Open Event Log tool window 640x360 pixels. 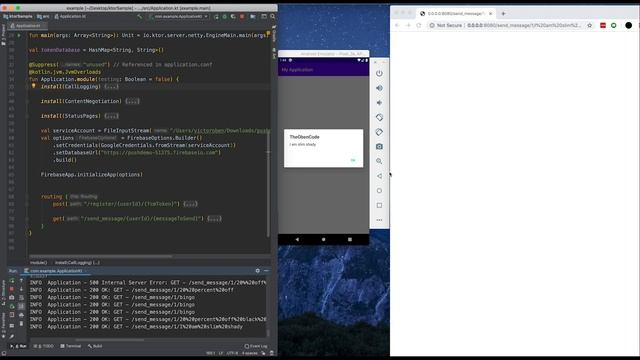(256, 346)
